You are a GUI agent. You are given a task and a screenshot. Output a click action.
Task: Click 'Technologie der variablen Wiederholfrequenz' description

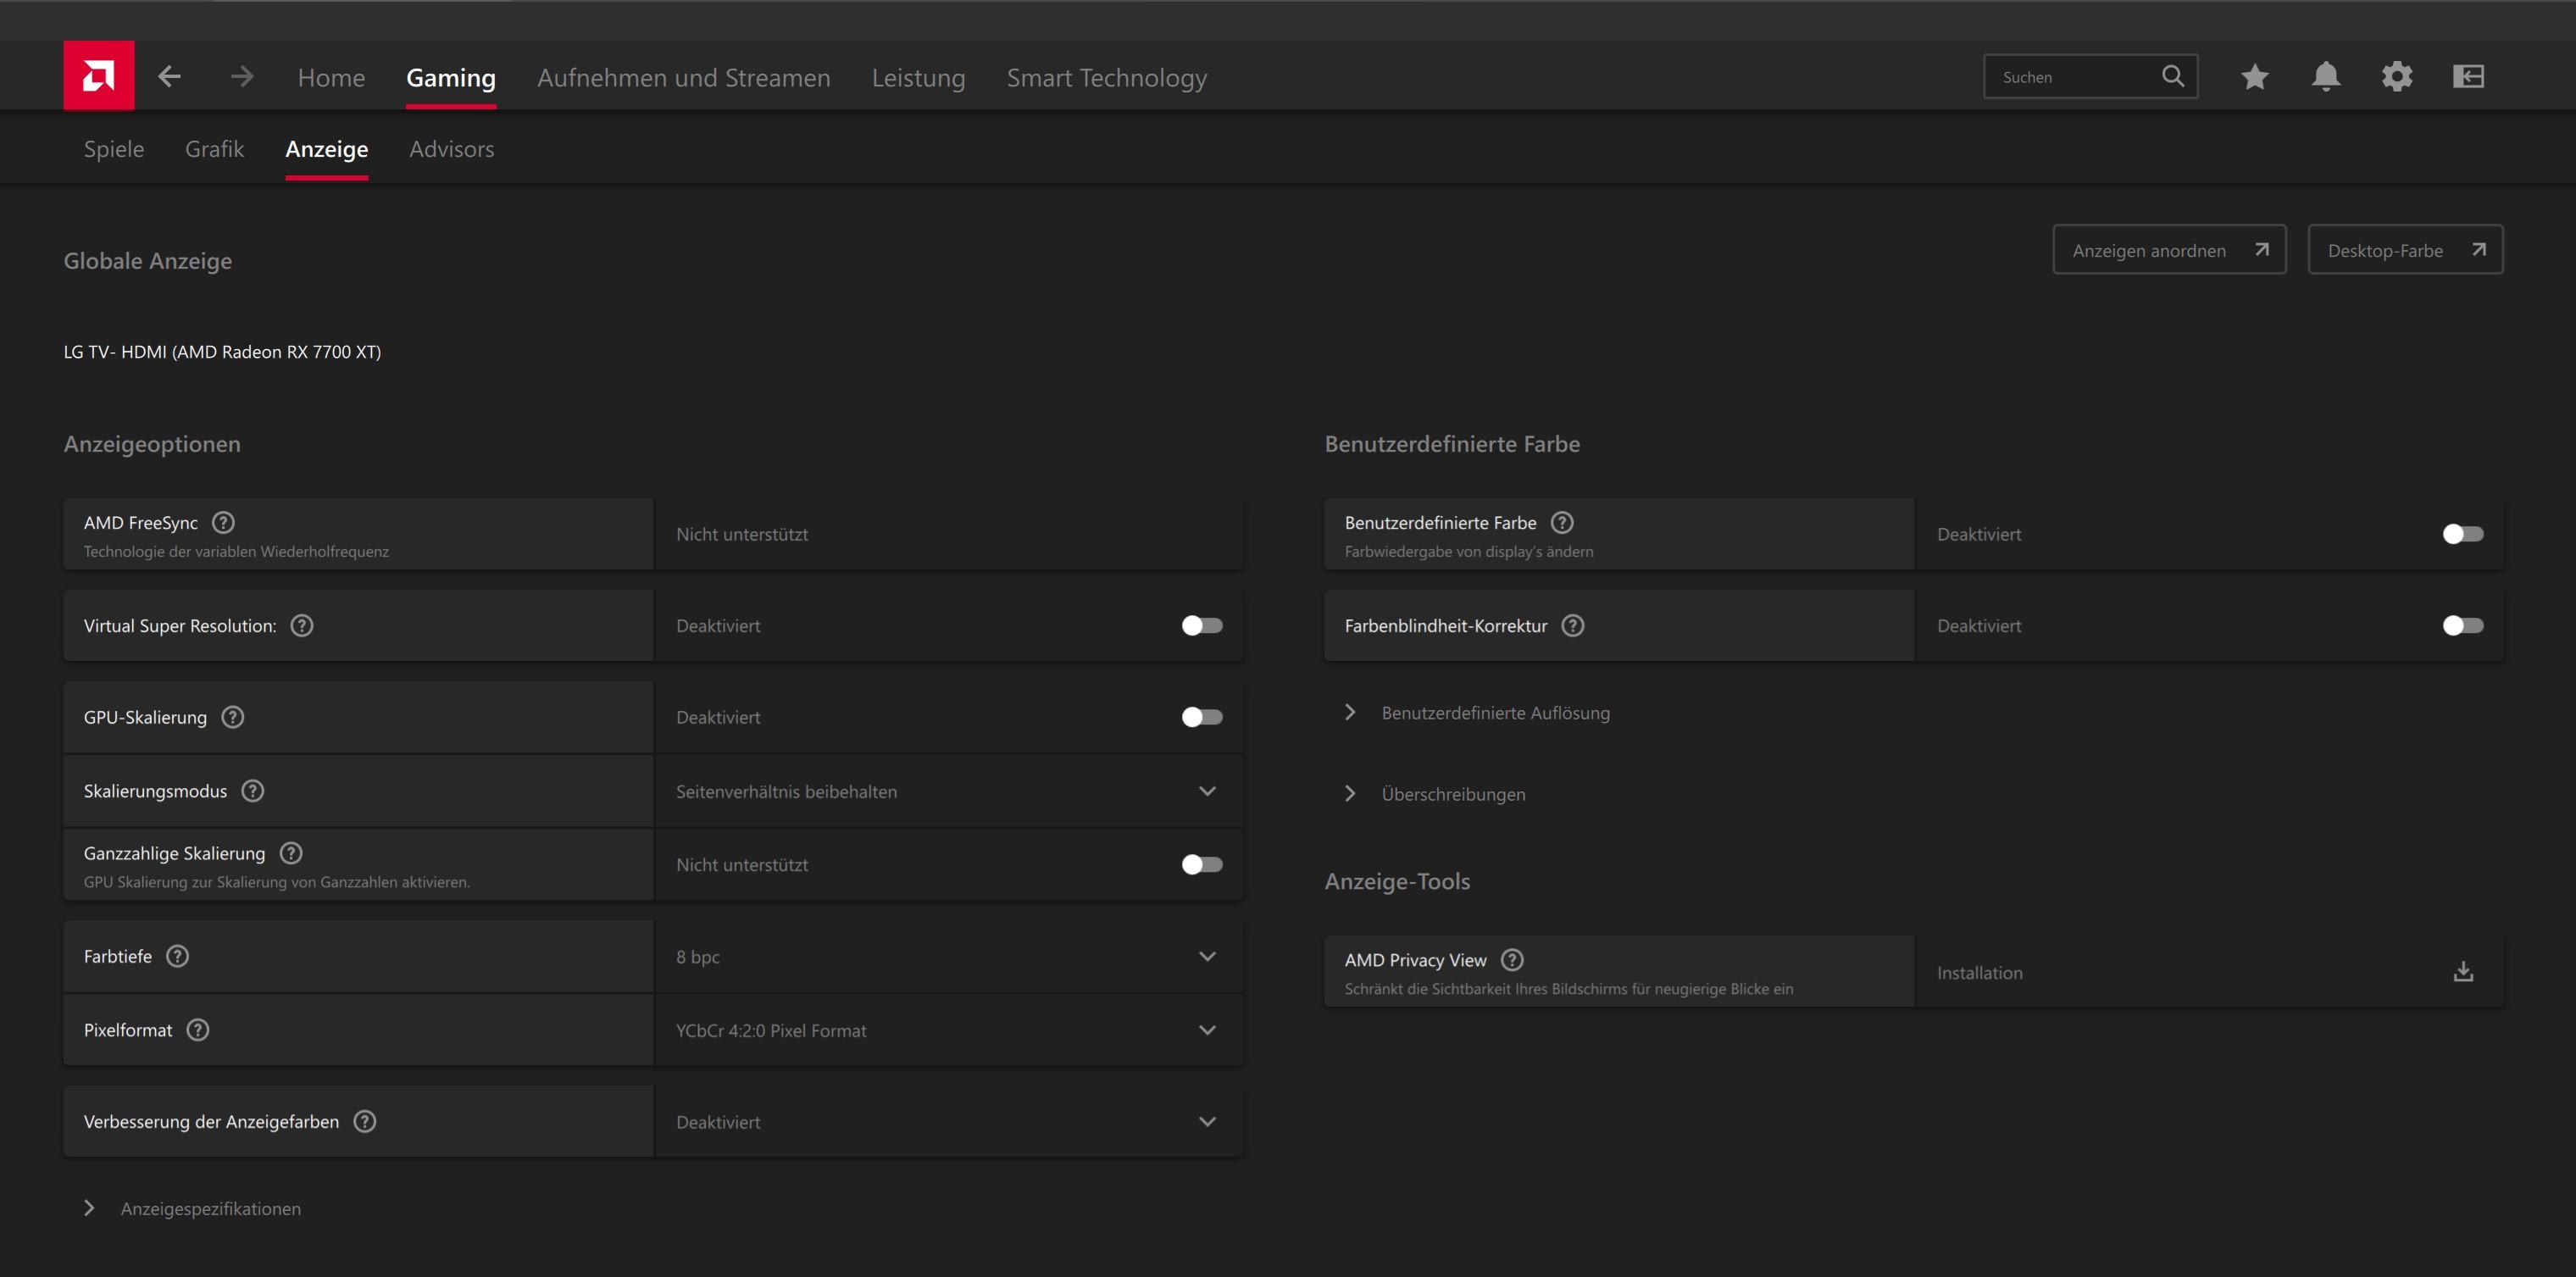(236, 551)
